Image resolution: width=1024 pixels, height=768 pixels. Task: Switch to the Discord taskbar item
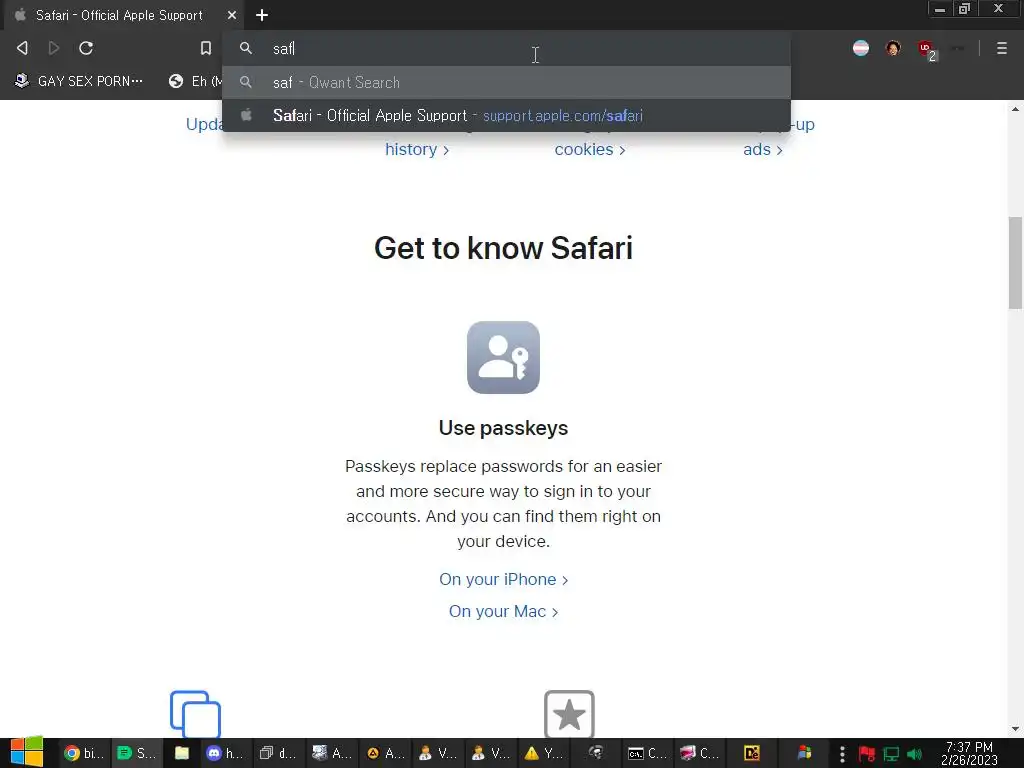pyautogui.click(x=225, y=753)
